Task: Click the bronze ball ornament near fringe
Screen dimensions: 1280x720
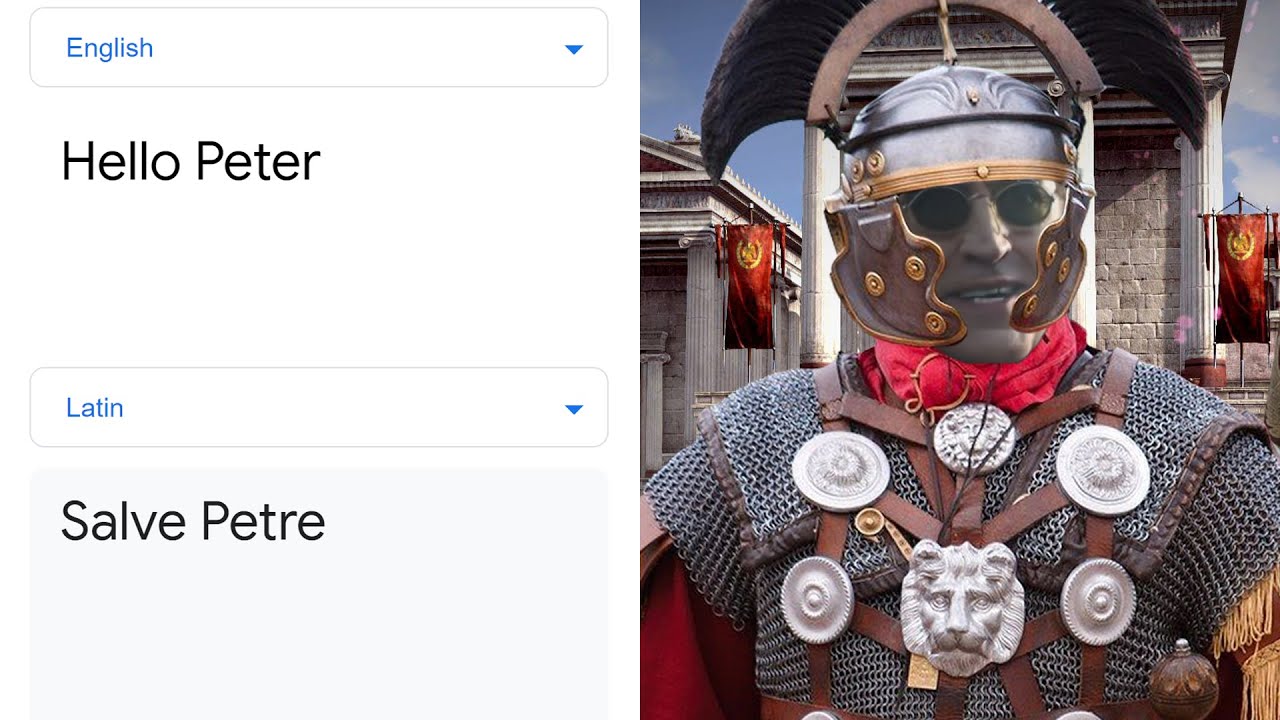Action: (x=1183, y=682)
